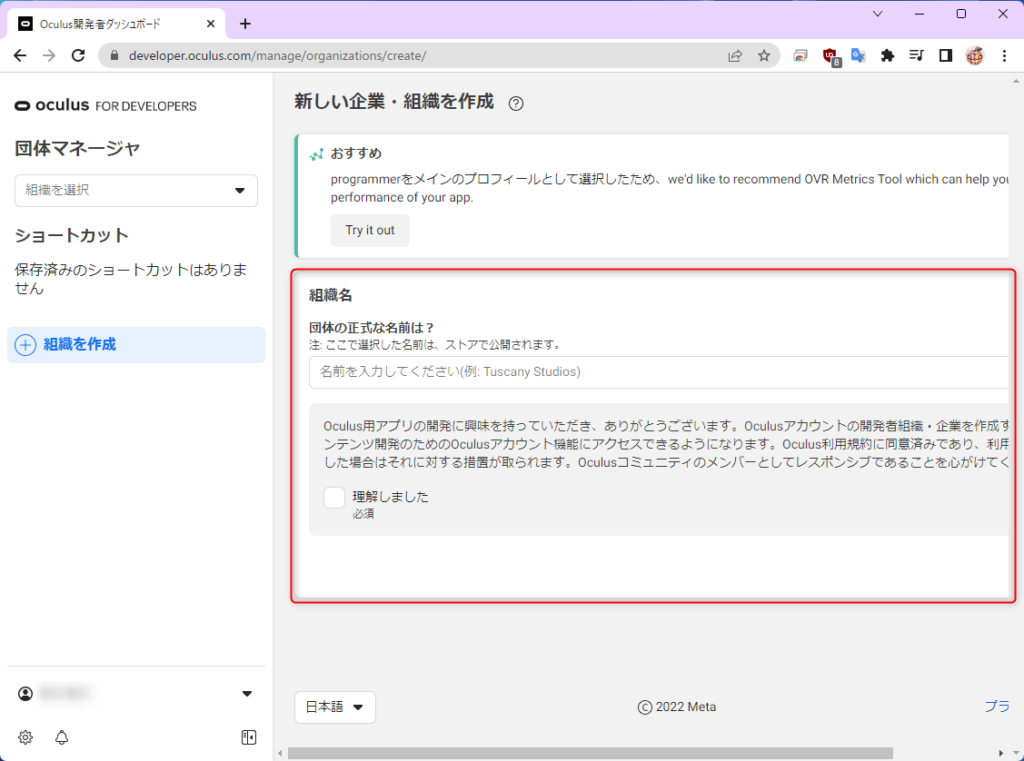Check the 理解しました checkbox
1024x761 pixels.
pyautogui.click(x=334, y=497)
